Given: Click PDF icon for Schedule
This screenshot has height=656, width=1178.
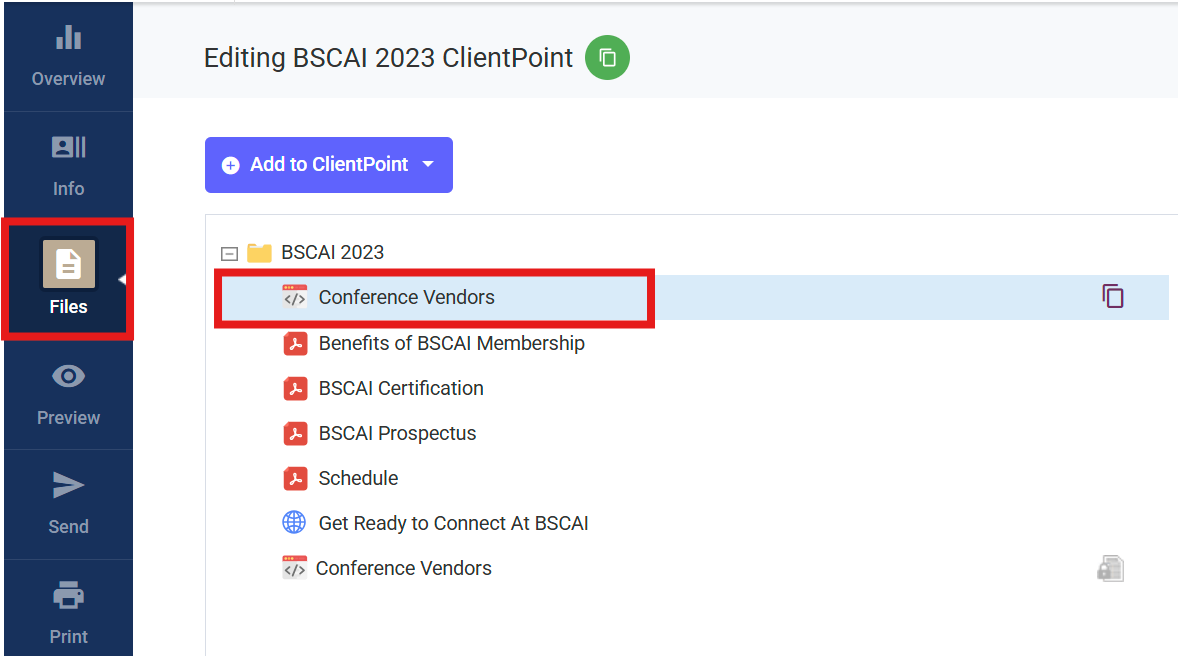Looking at the screenshot, I should point(295,479).
